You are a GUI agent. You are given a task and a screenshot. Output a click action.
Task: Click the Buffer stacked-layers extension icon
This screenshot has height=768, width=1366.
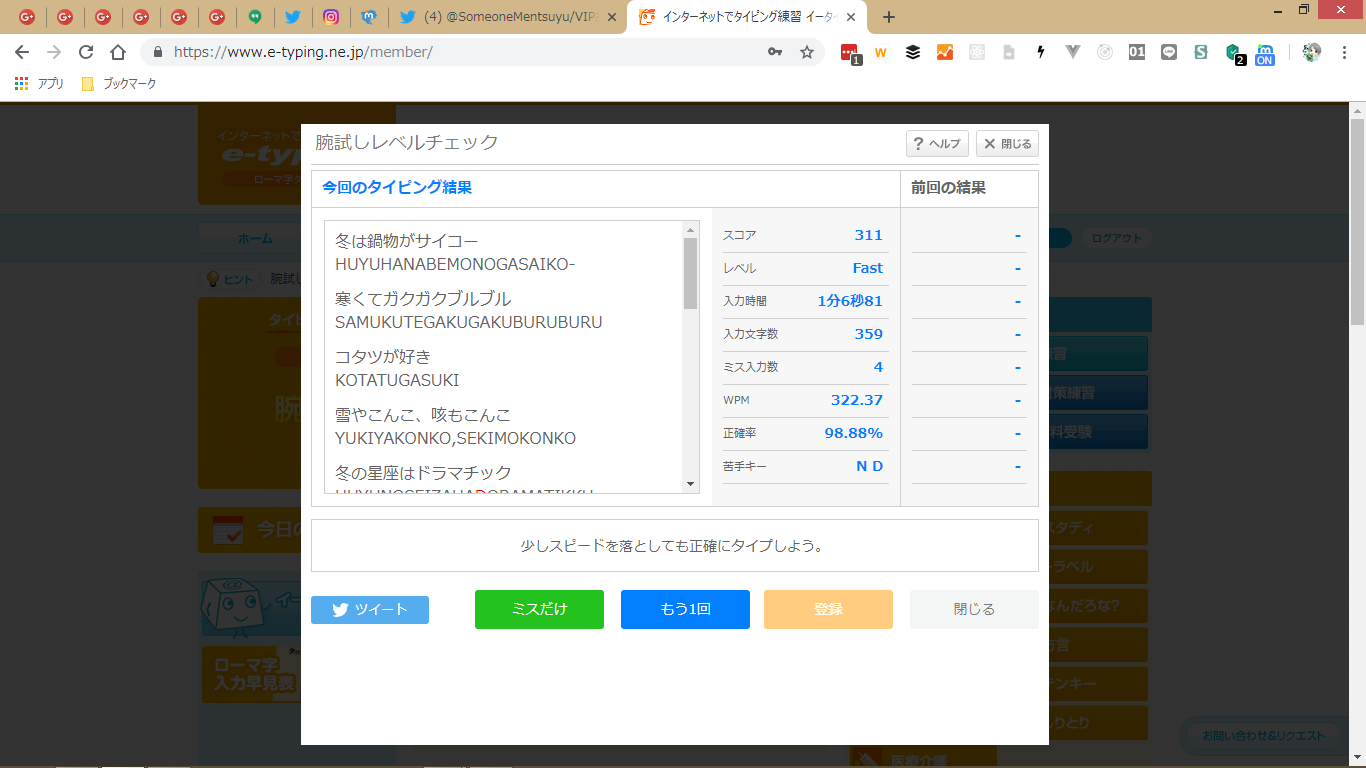(913, 52)
